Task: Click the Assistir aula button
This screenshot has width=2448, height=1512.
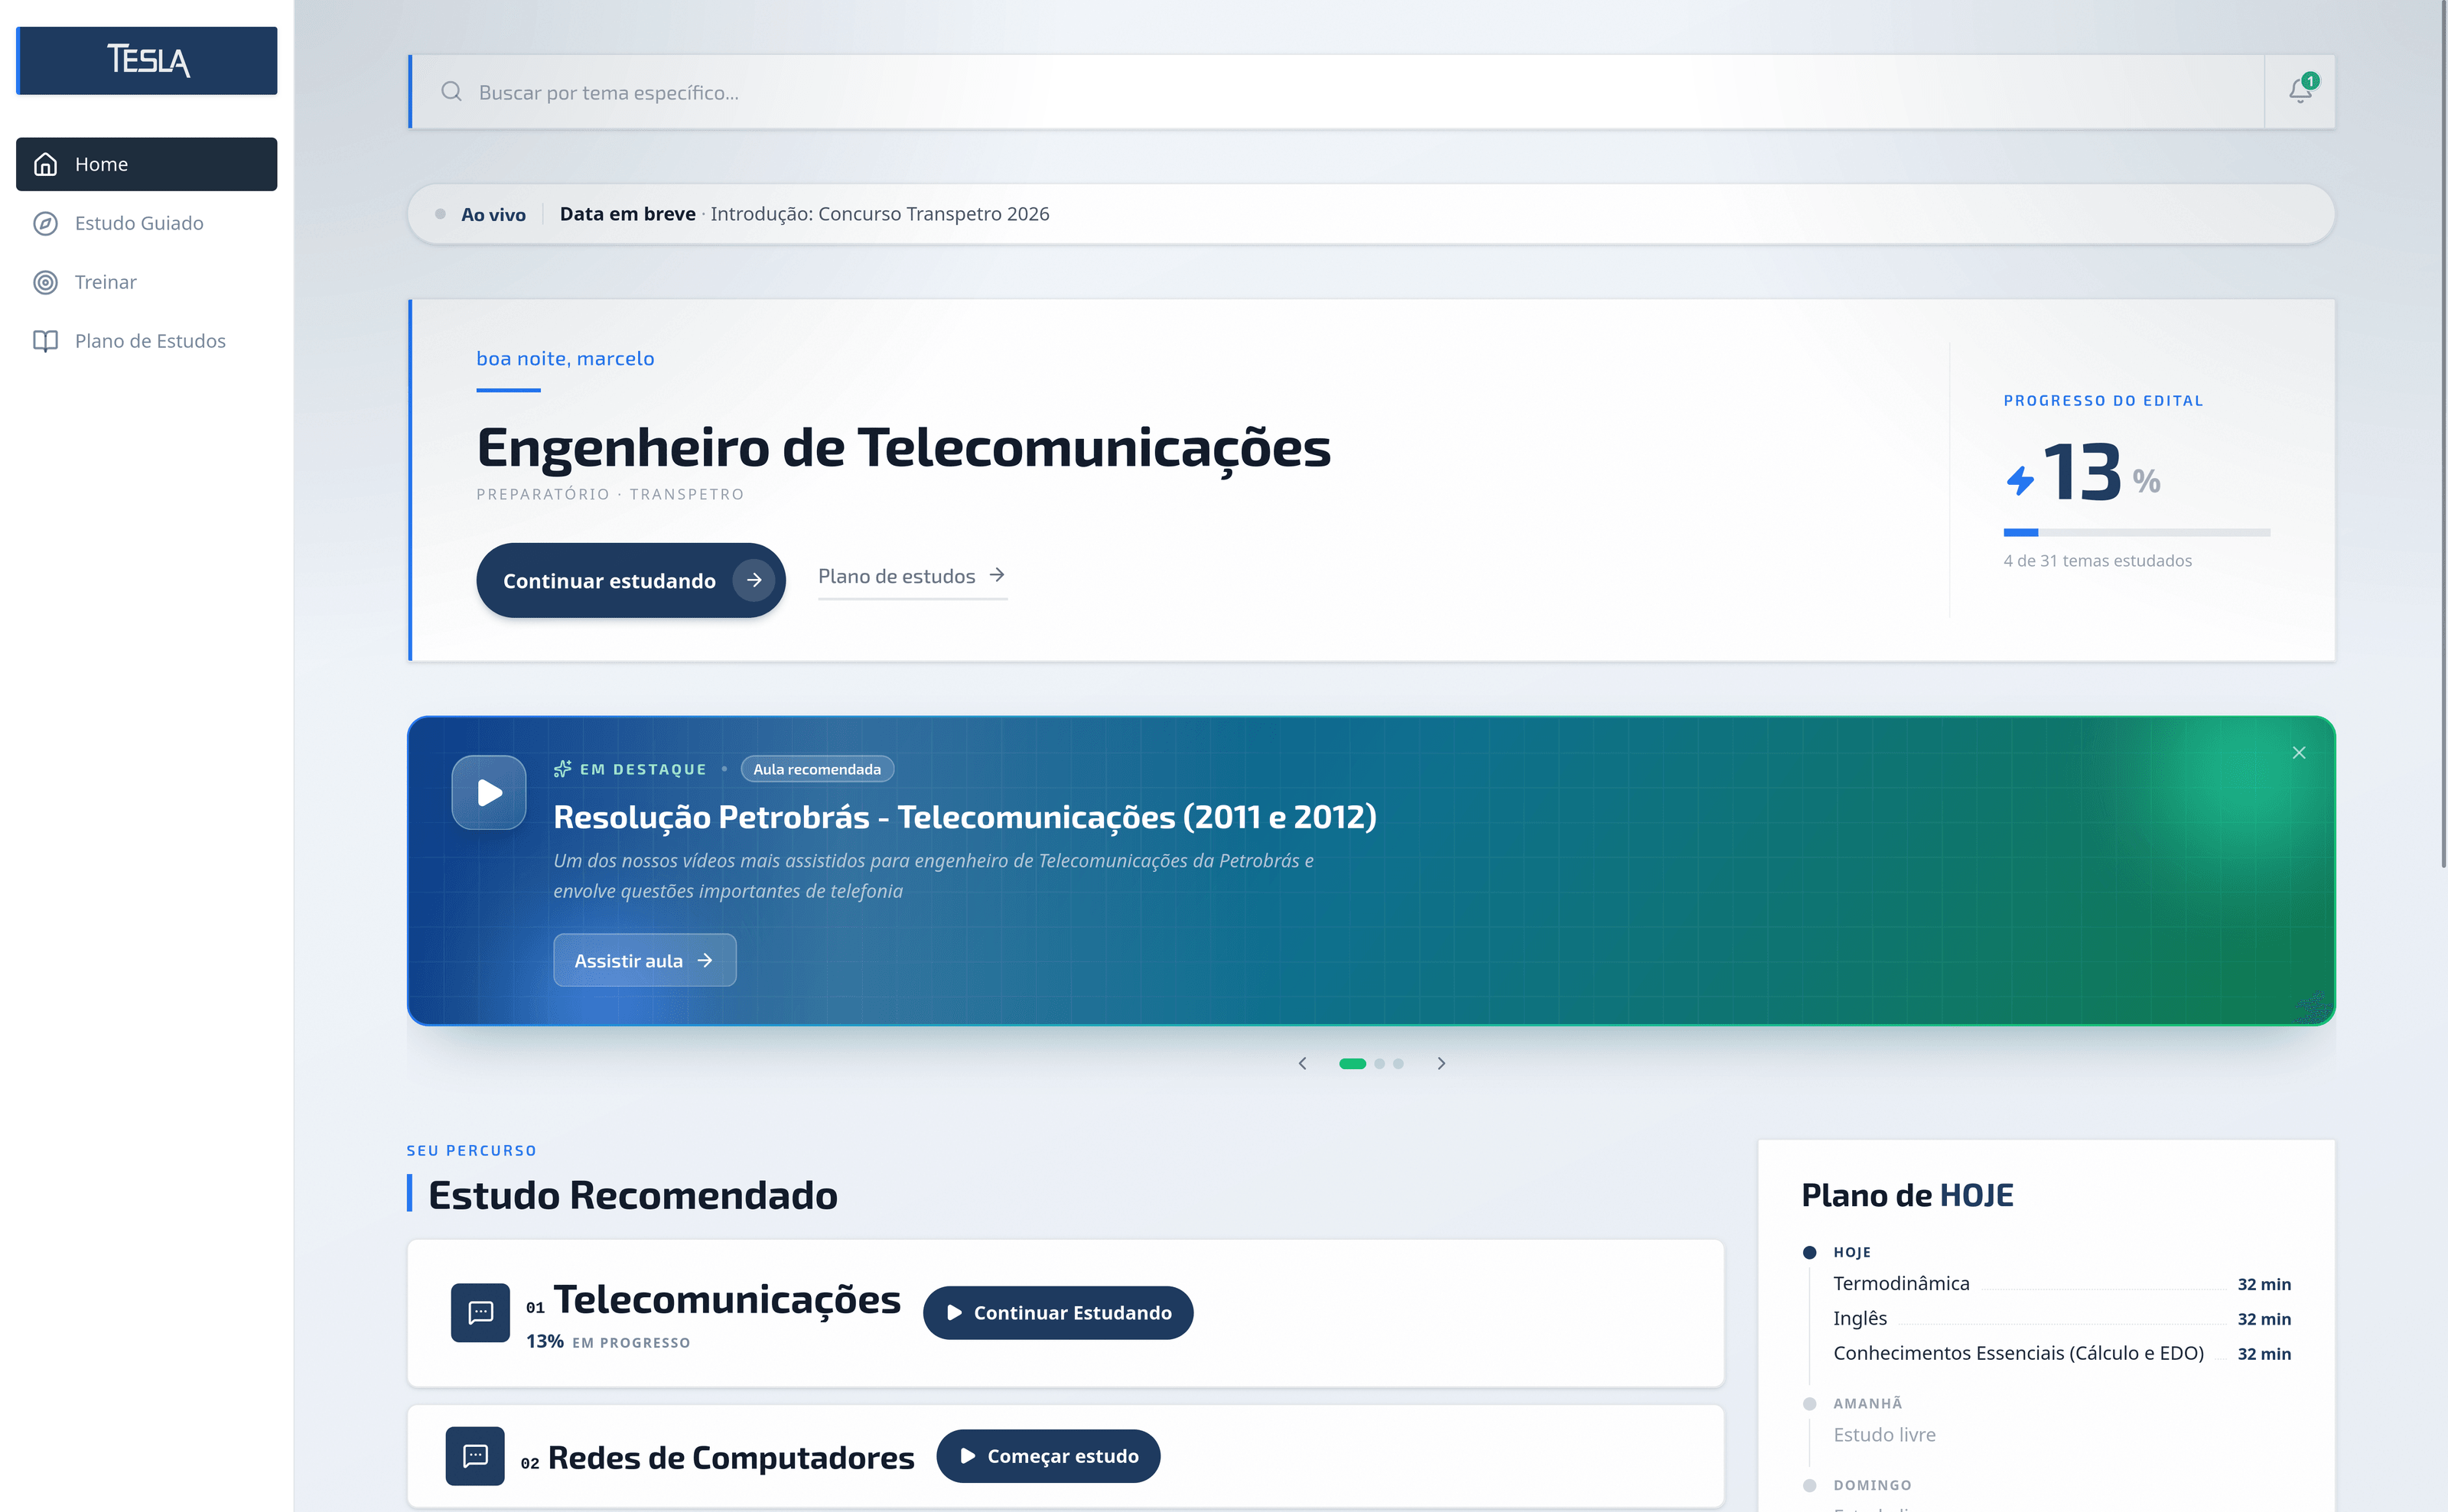Action: coord(645,960)
